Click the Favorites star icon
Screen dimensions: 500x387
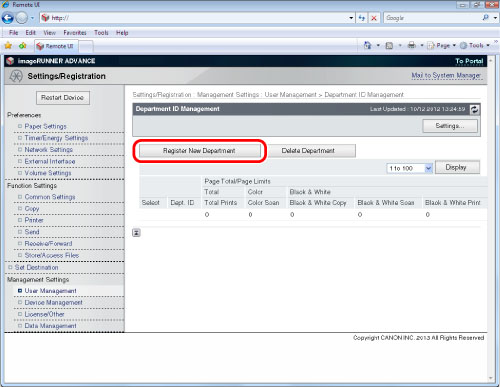[x=8, y=46]
